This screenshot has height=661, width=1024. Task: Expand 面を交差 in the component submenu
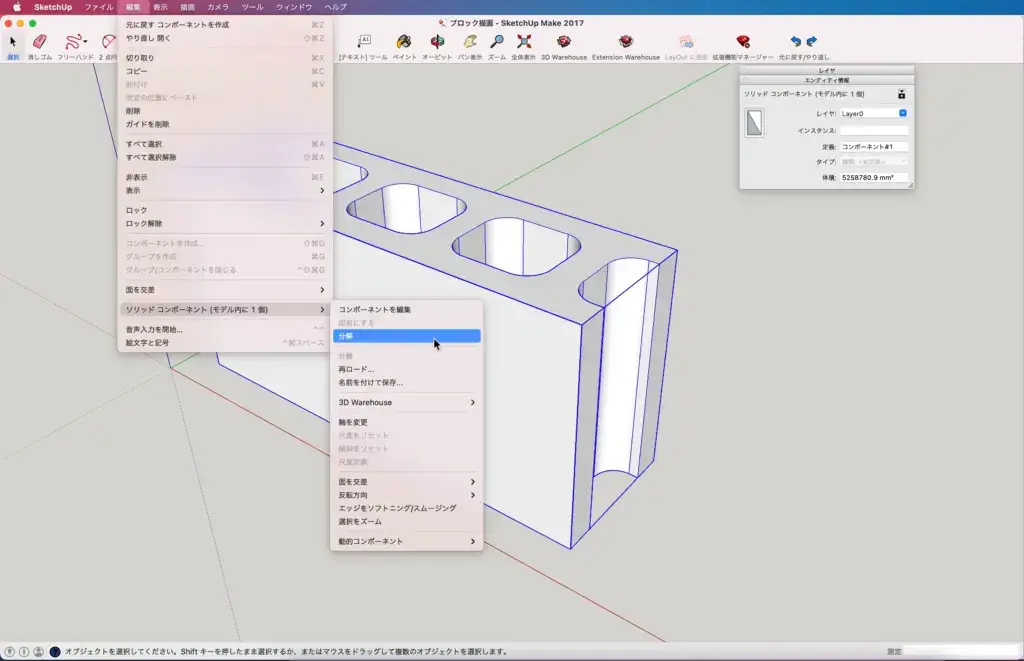(406, 481)
